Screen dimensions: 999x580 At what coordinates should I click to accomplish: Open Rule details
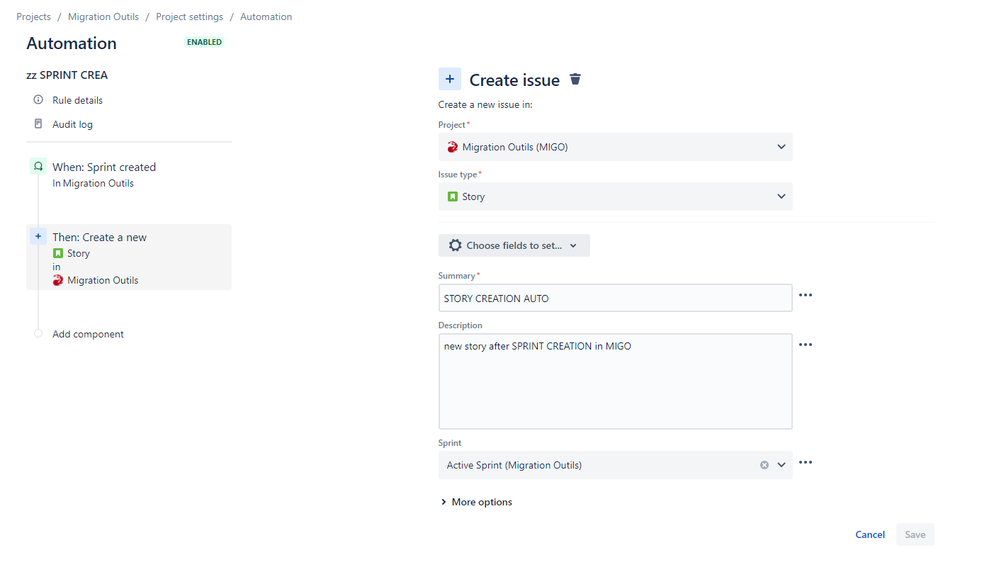pos(77,100)
